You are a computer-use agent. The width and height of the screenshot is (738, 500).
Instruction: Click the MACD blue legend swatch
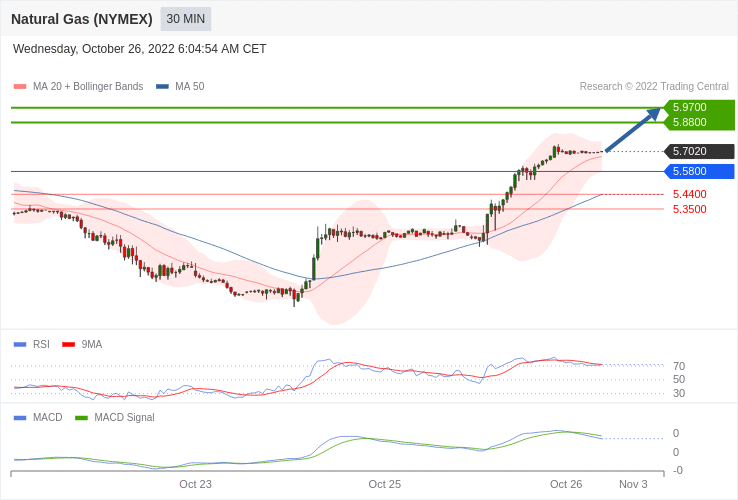pyautogui.click(x=20, y=418)
